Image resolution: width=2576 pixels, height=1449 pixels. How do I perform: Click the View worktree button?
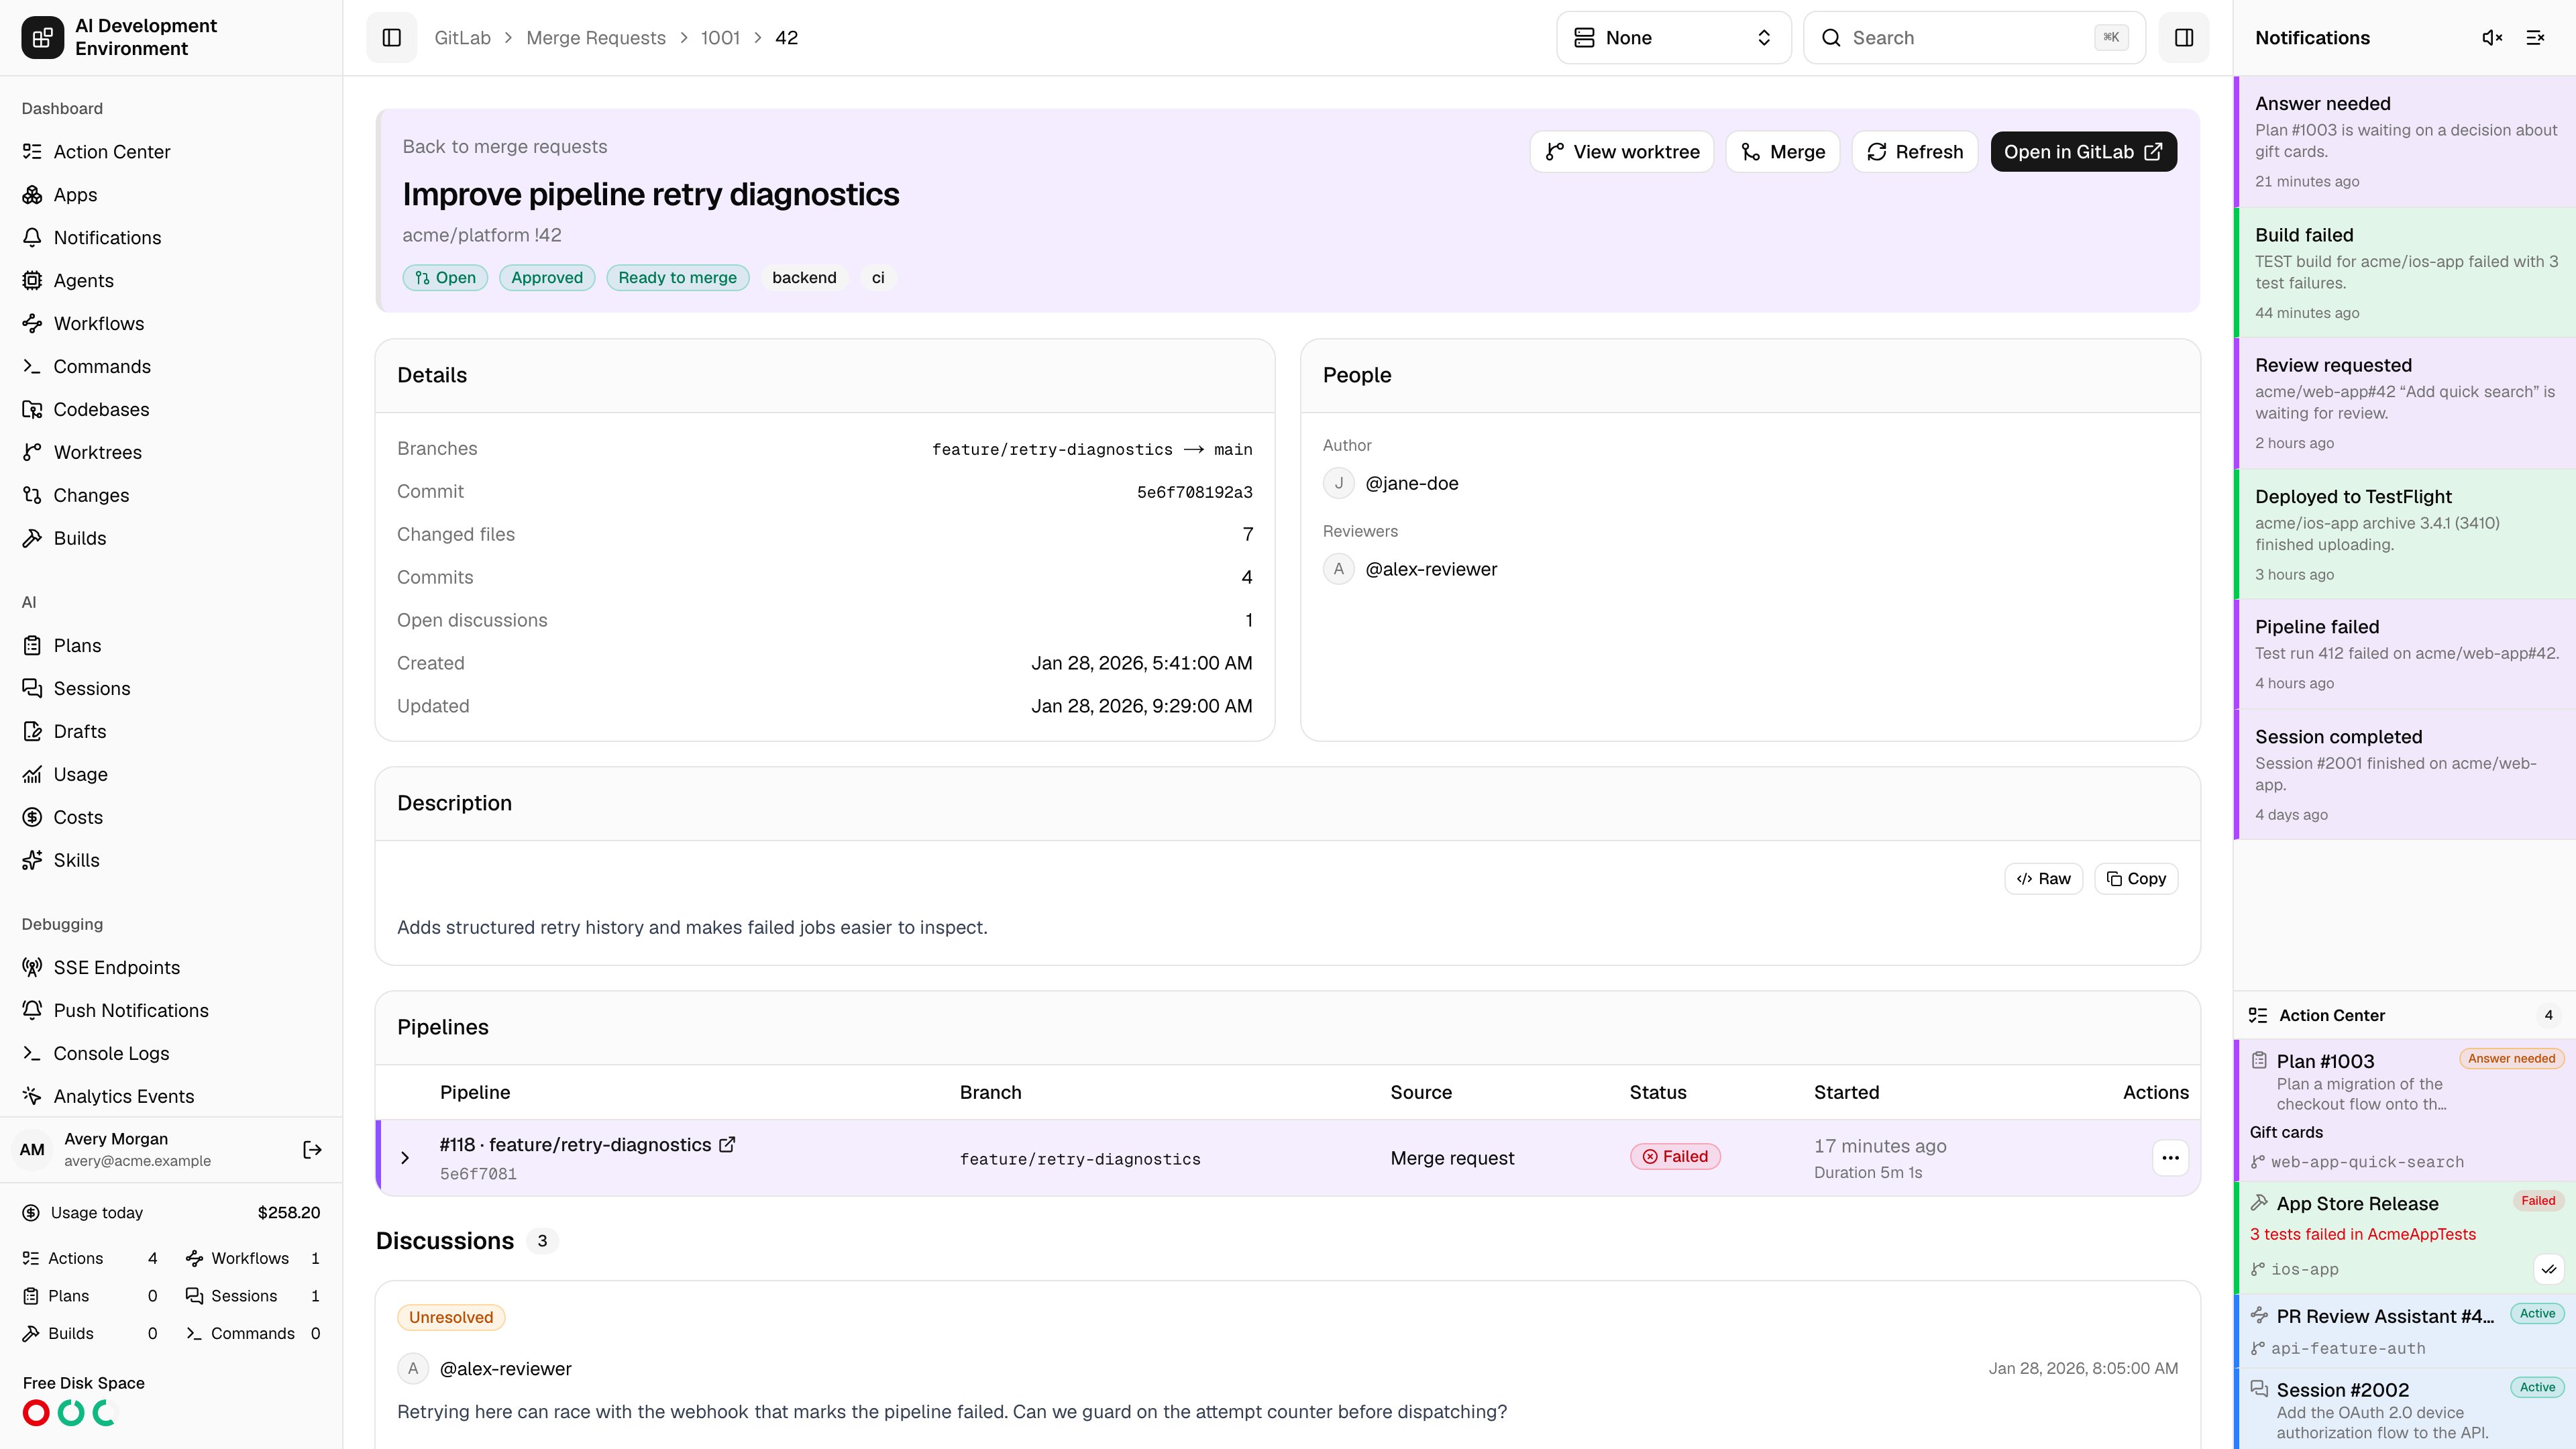pos(1621,151)
